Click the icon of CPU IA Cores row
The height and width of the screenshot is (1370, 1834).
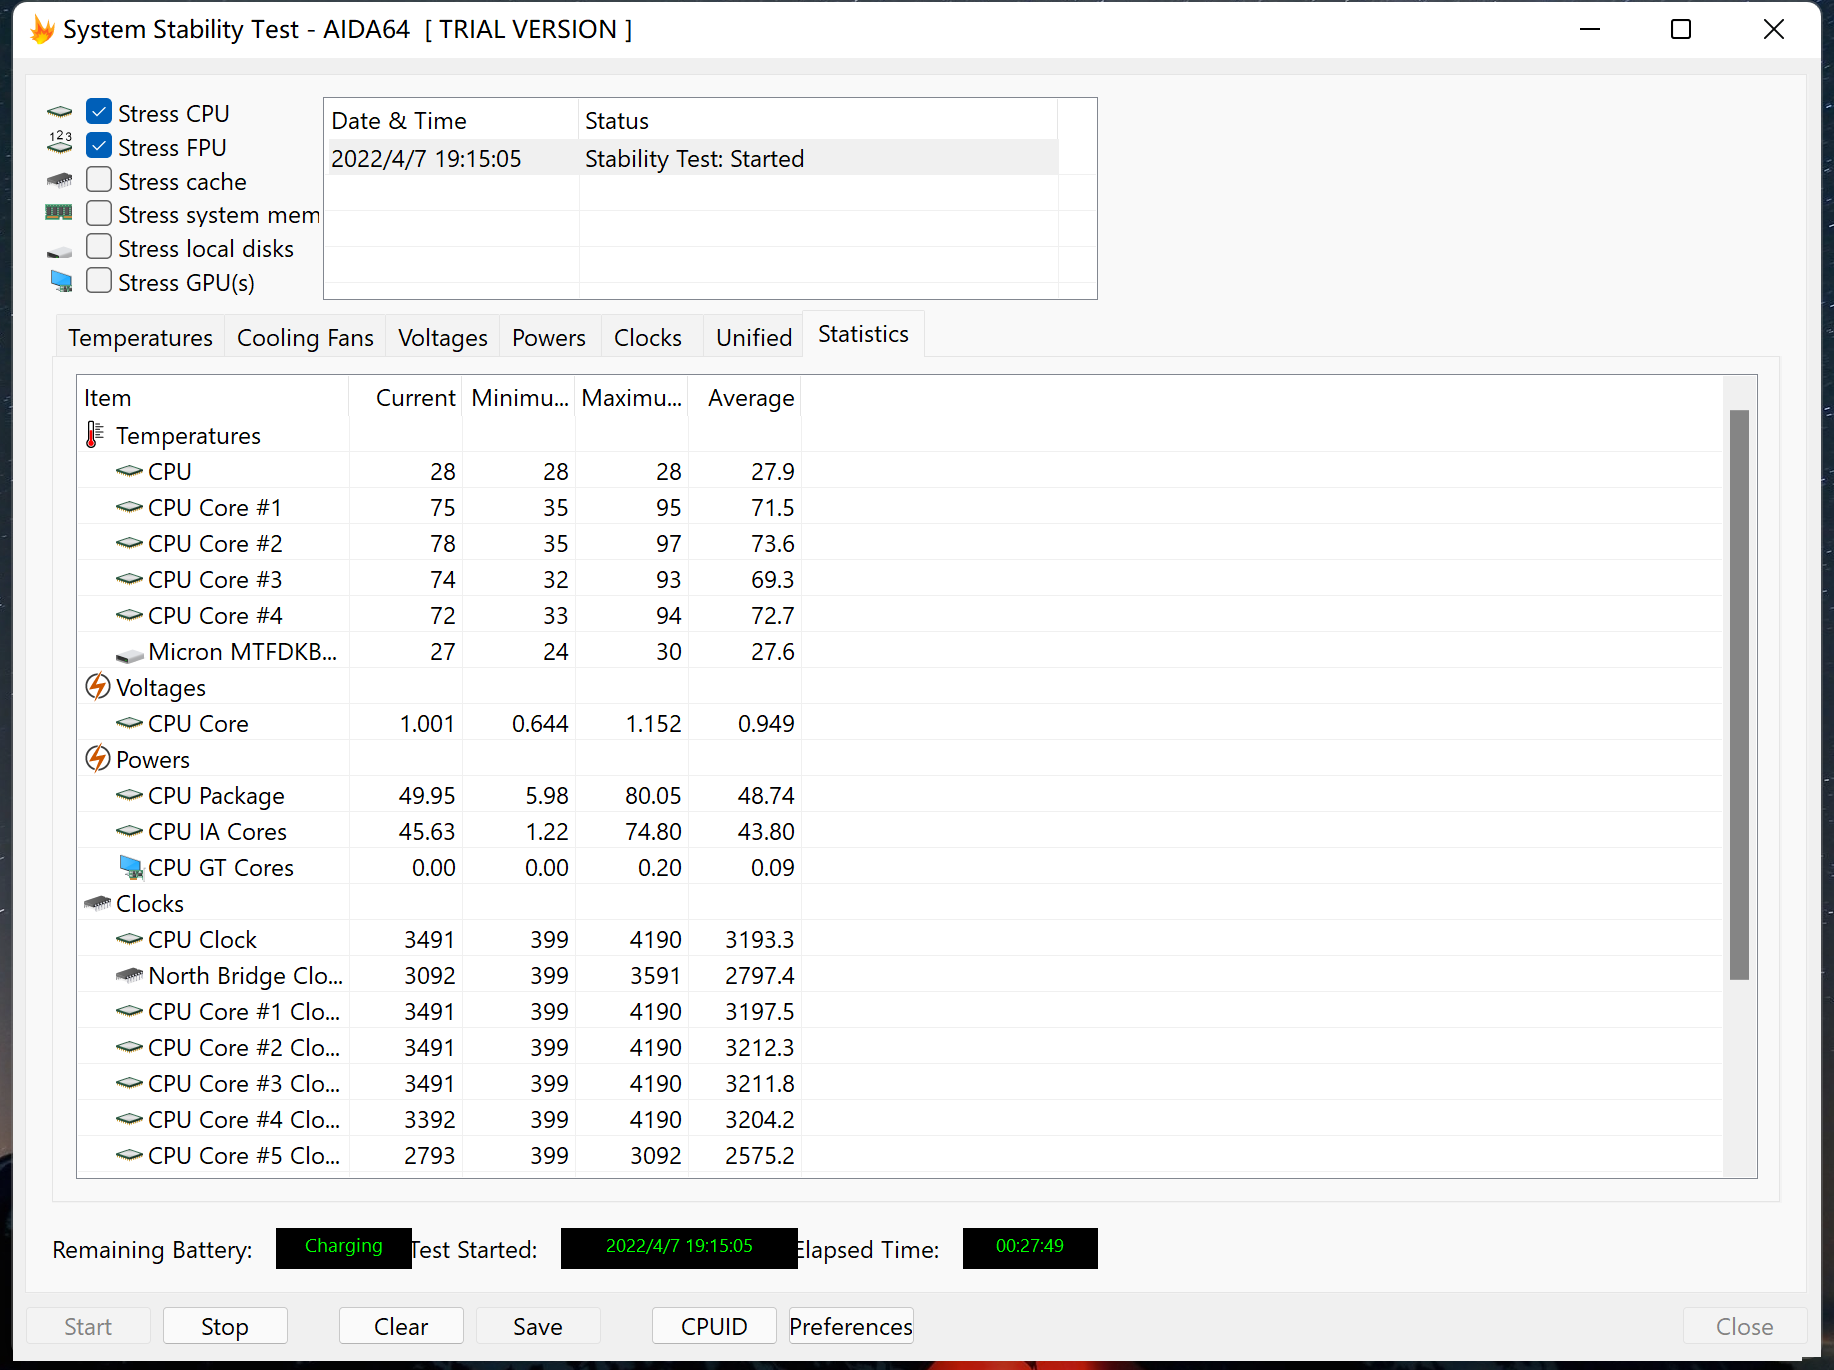click(x=129, y=831)
